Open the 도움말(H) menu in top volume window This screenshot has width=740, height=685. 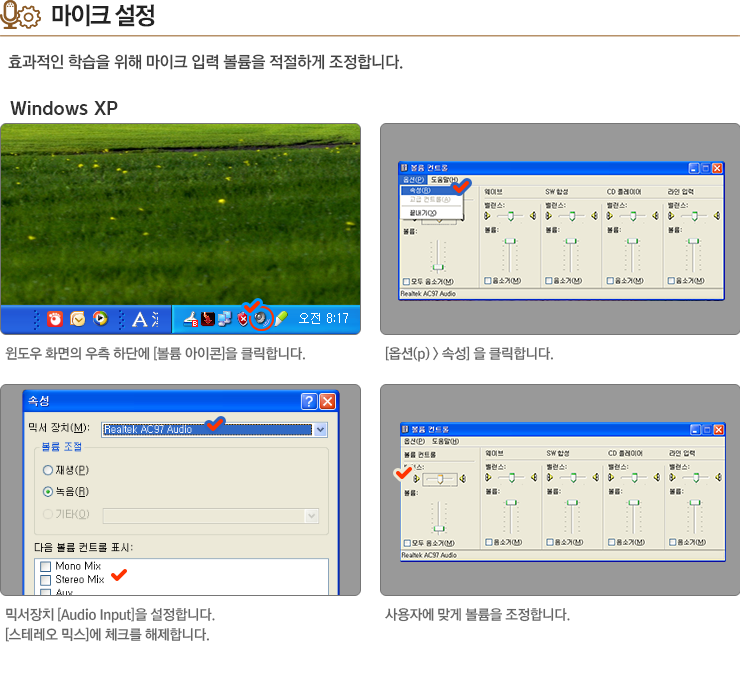tap(443, 179)
